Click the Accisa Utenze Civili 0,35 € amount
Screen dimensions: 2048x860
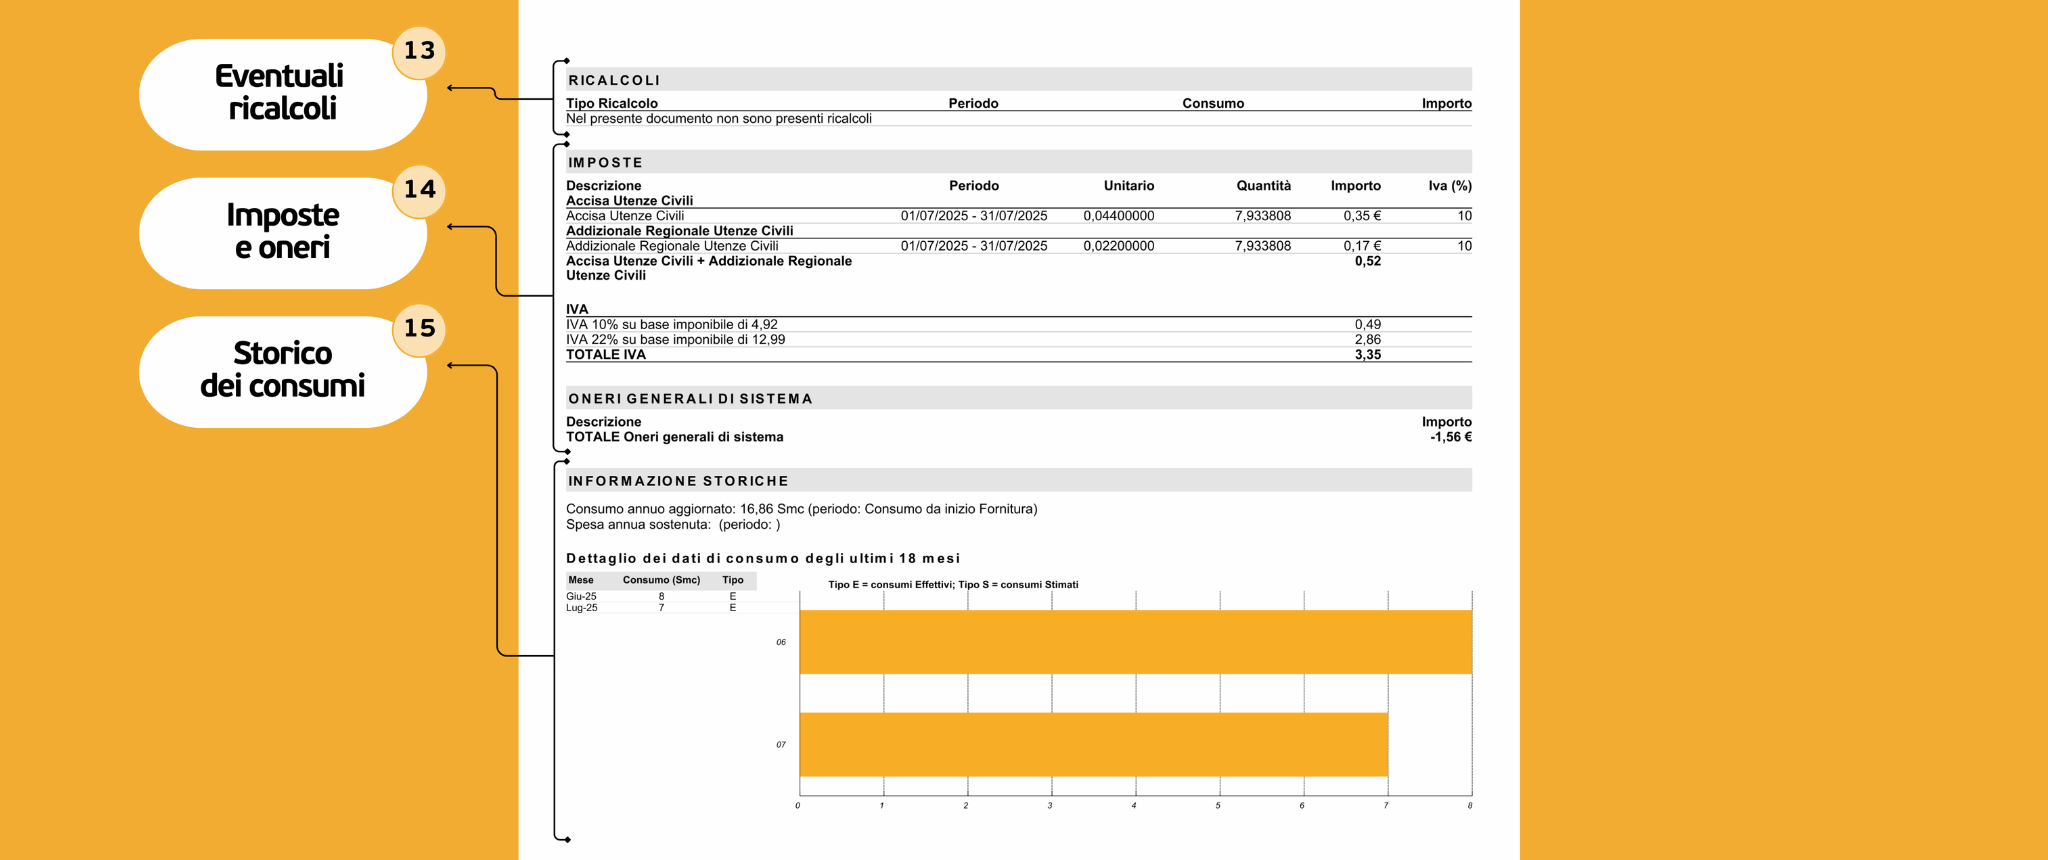coord(1361,216)
